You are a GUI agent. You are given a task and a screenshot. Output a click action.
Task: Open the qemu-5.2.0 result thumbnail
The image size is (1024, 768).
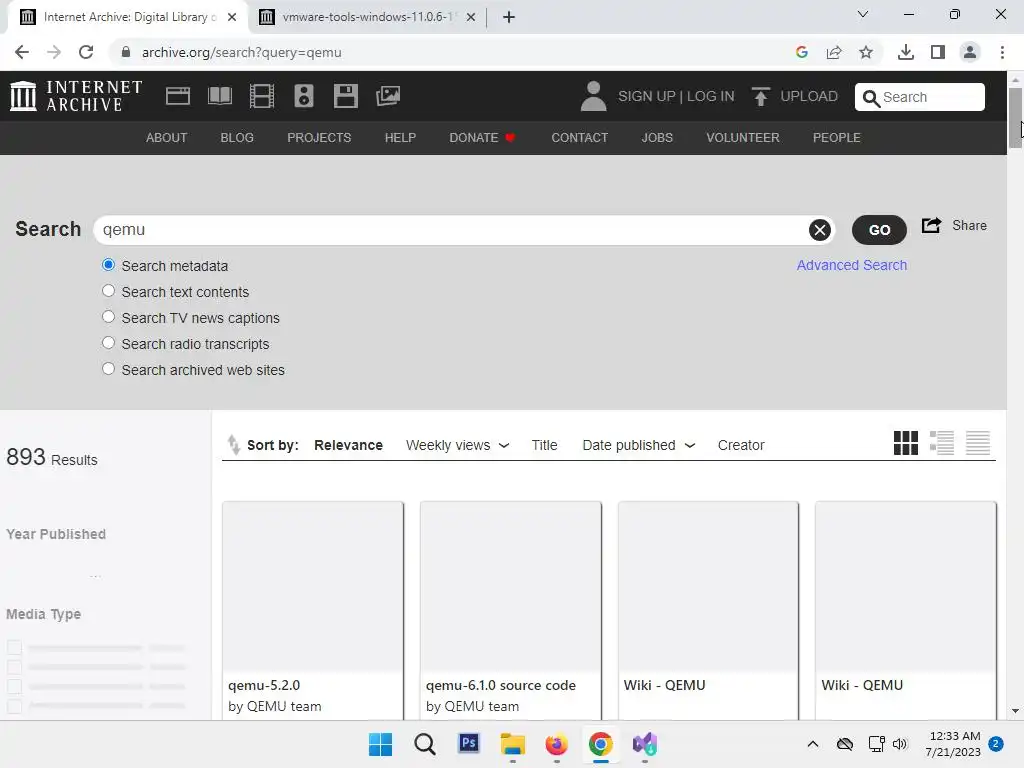pos(313,586)
